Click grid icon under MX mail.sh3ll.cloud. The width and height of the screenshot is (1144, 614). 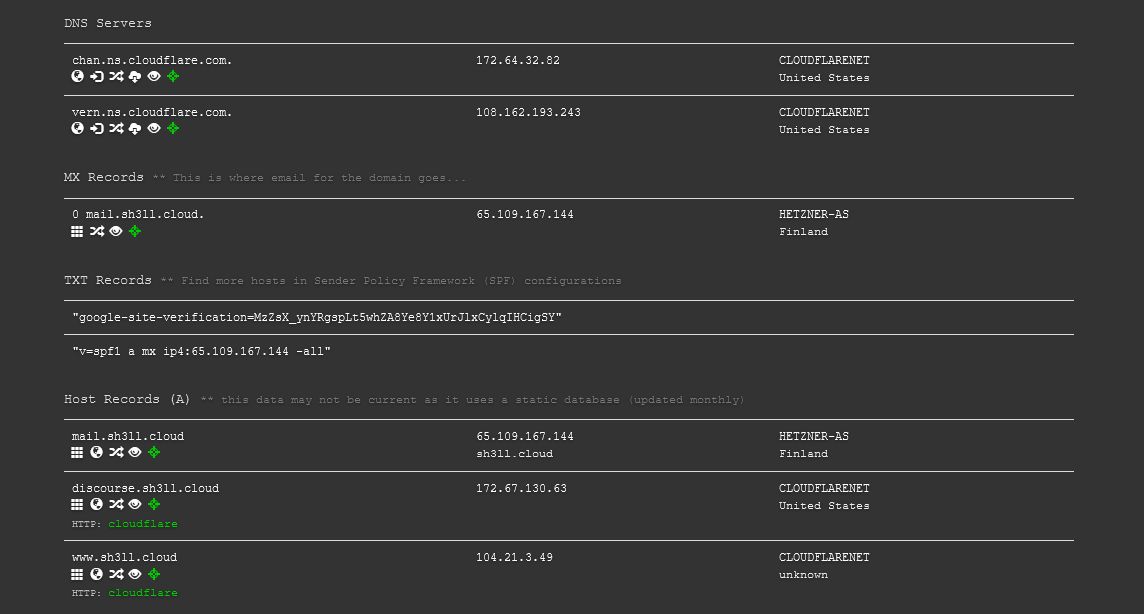(x=77, y=232)
